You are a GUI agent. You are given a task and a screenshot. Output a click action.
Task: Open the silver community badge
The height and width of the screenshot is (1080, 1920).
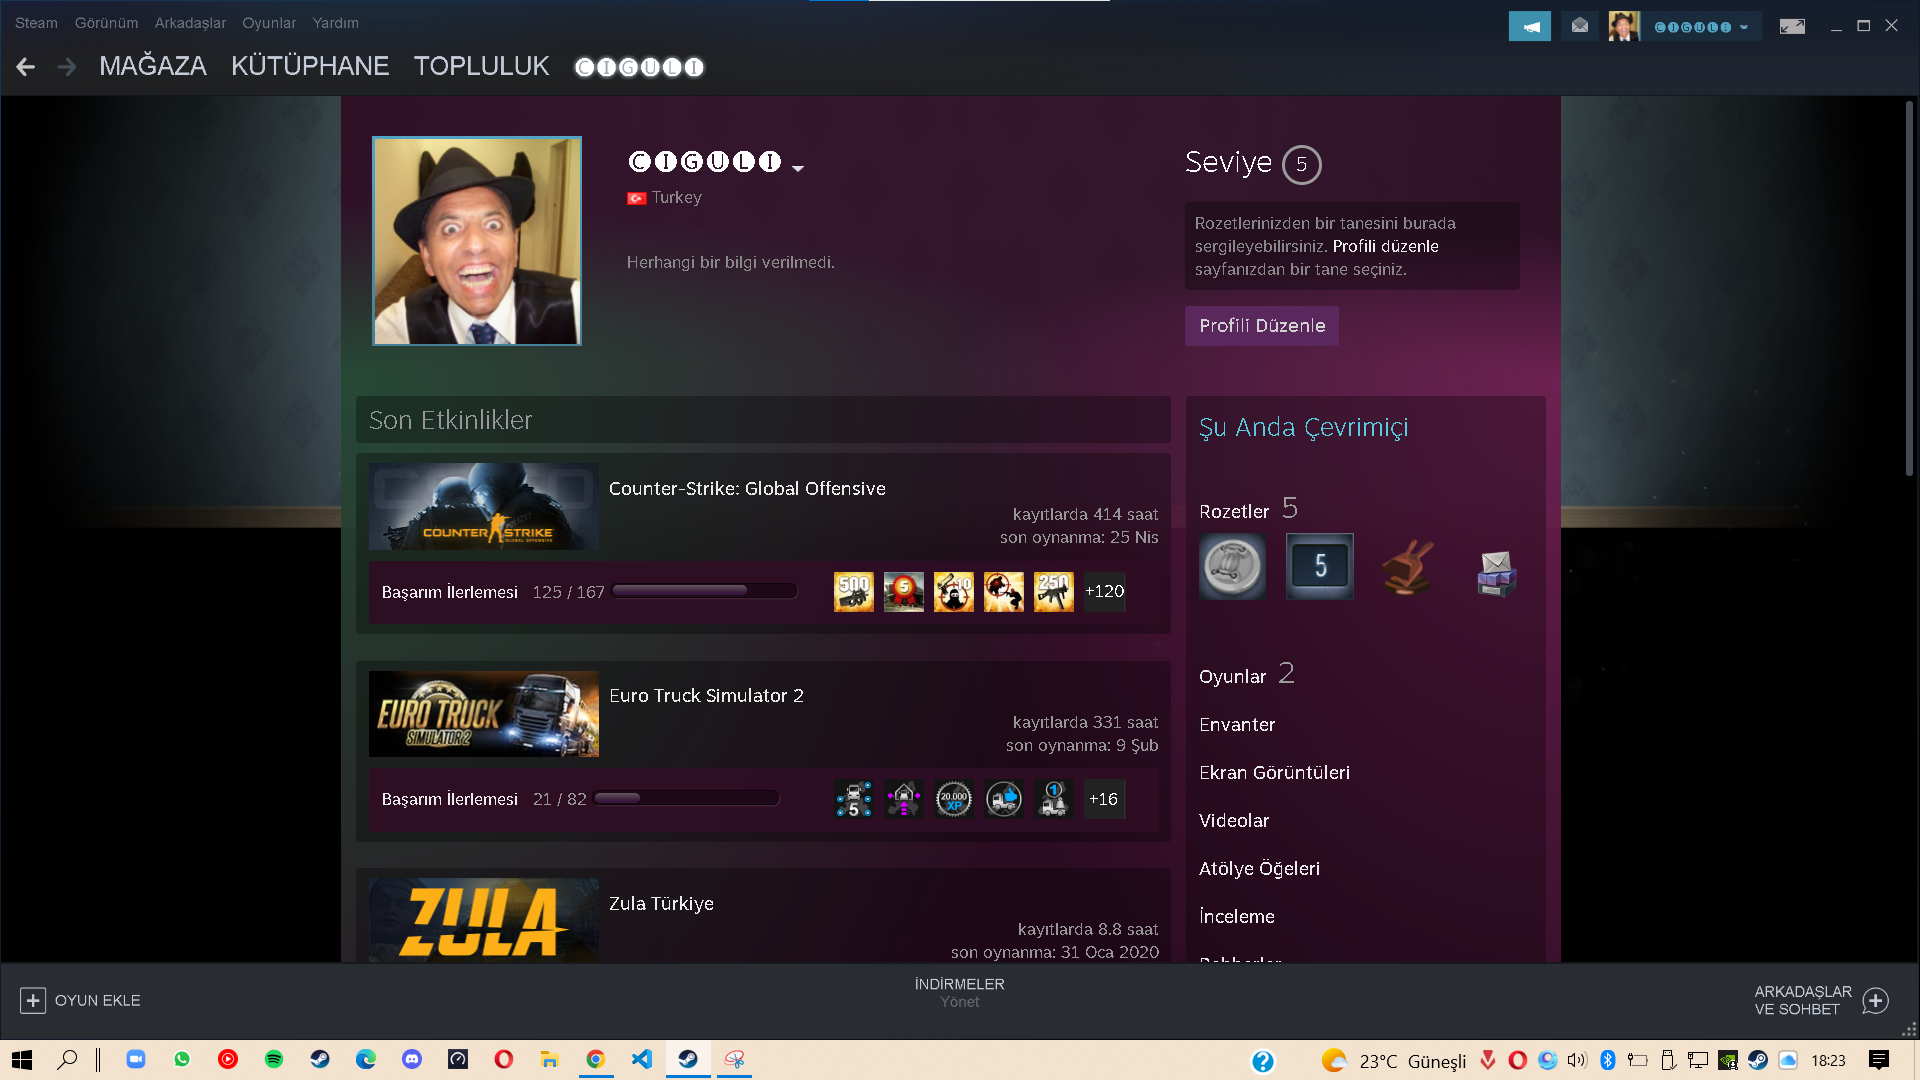pyautogui.click(x=1232, y=567)
